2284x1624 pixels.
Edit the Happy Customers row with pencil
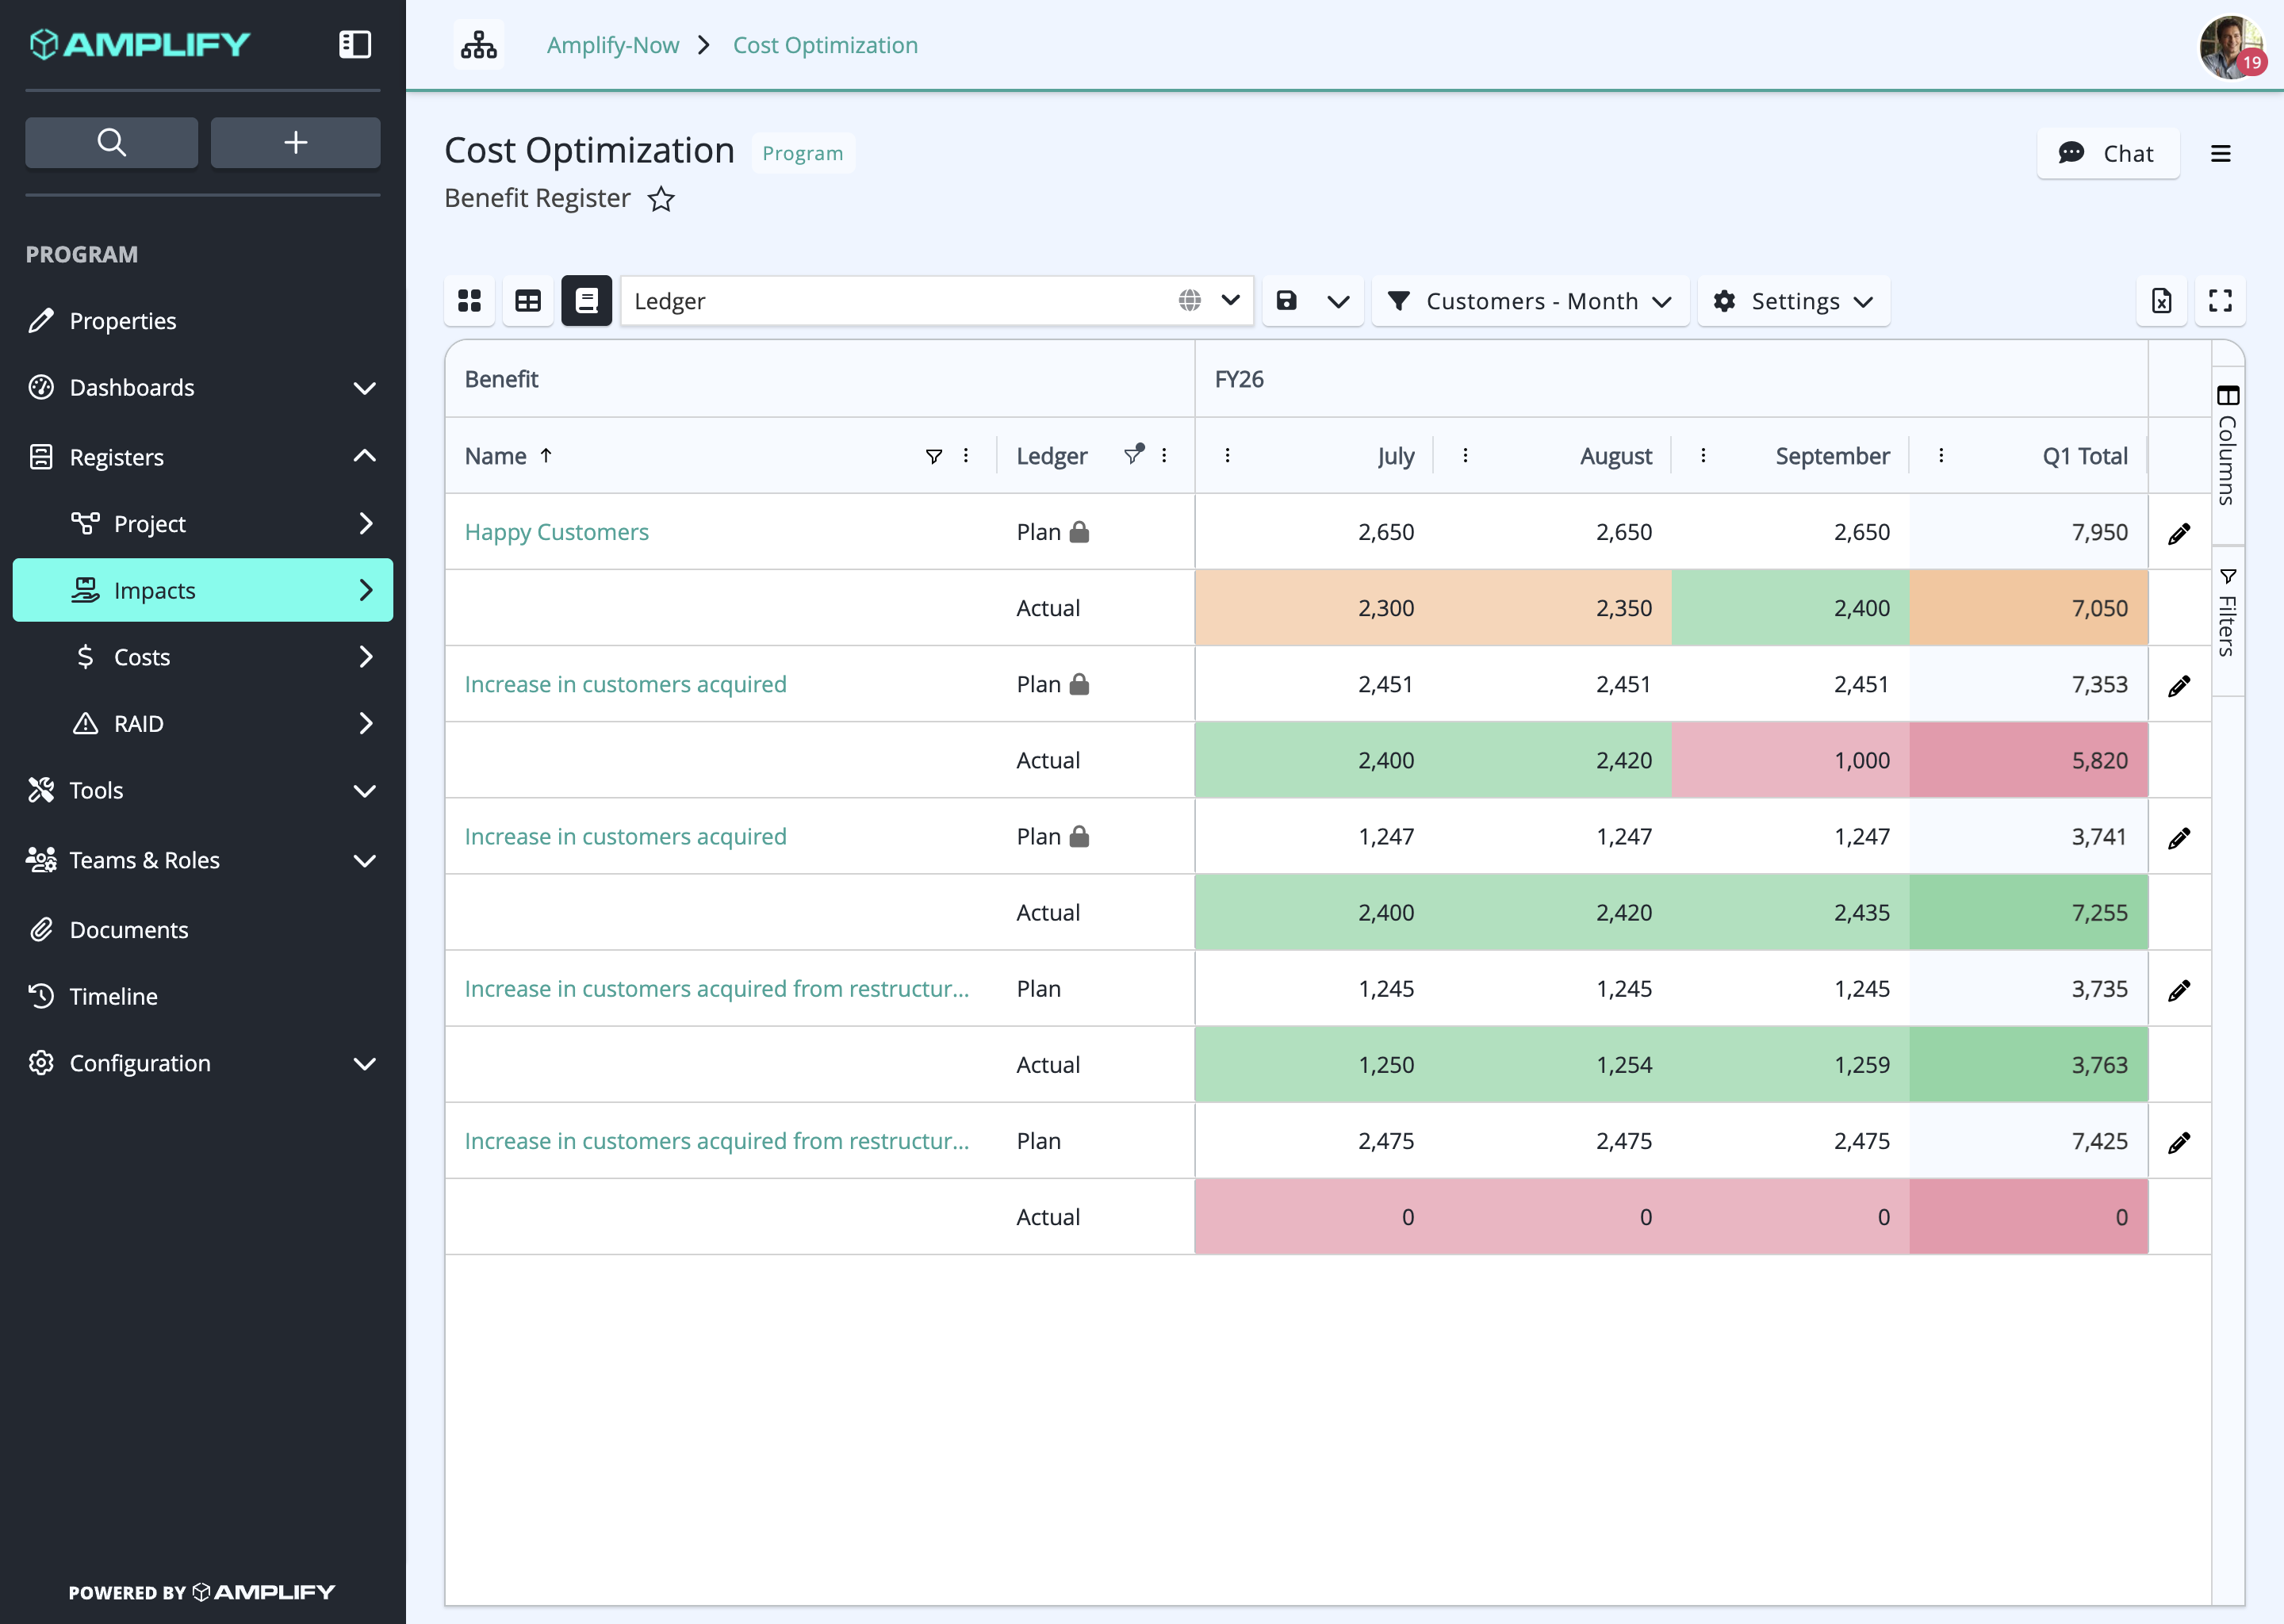click(x=2179, y=533)
